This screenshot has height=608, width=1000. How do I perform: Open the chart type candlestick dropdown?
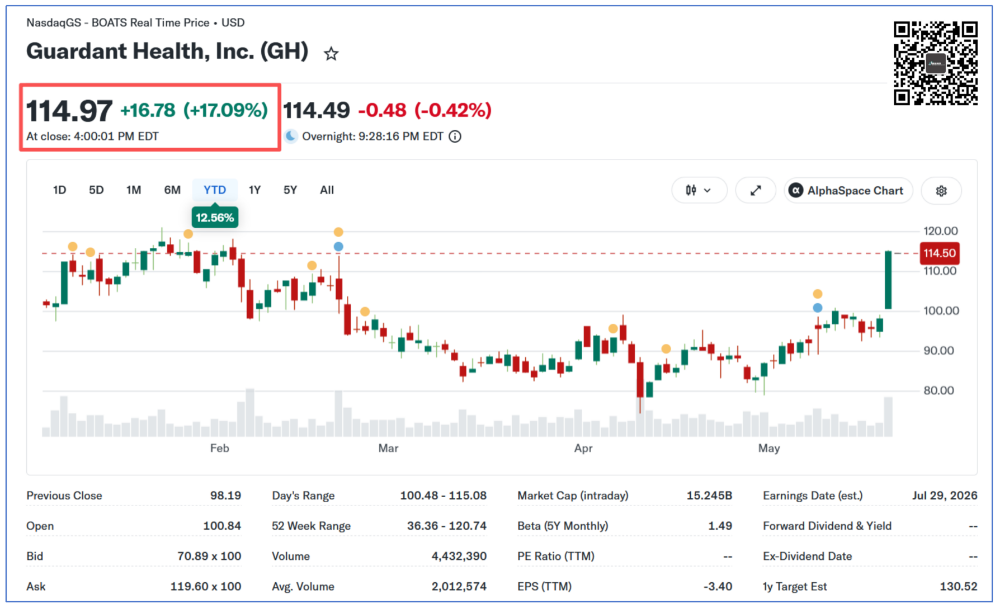(699, 190)
